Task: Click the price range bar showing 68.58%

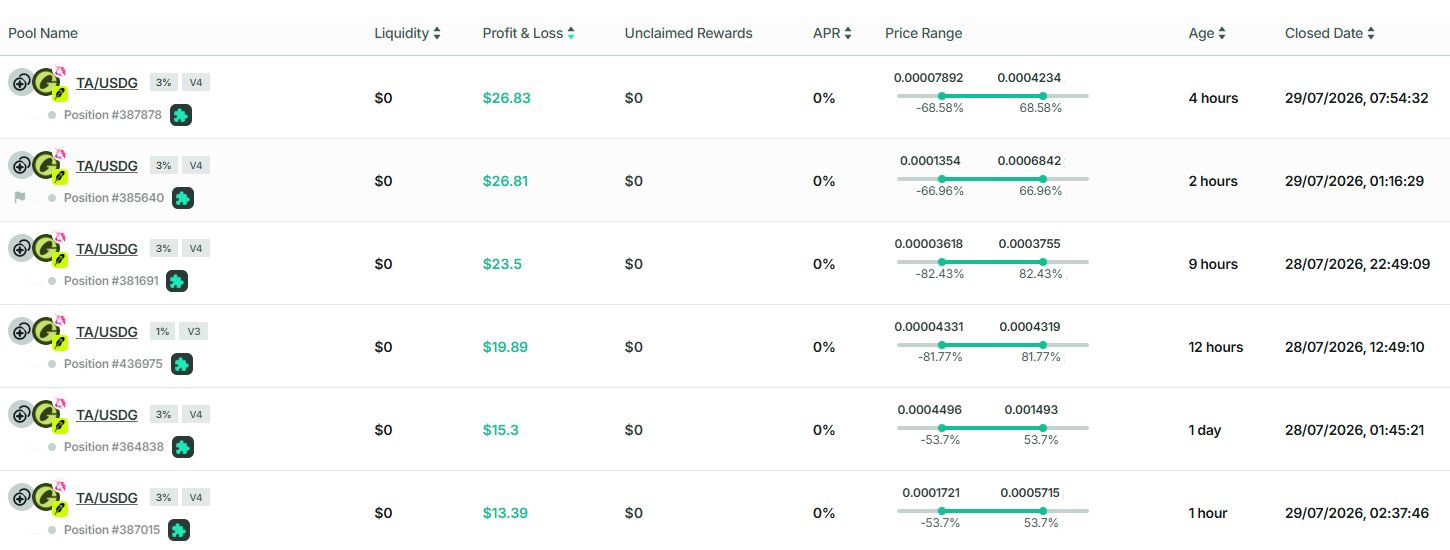Action: point(992,95)
